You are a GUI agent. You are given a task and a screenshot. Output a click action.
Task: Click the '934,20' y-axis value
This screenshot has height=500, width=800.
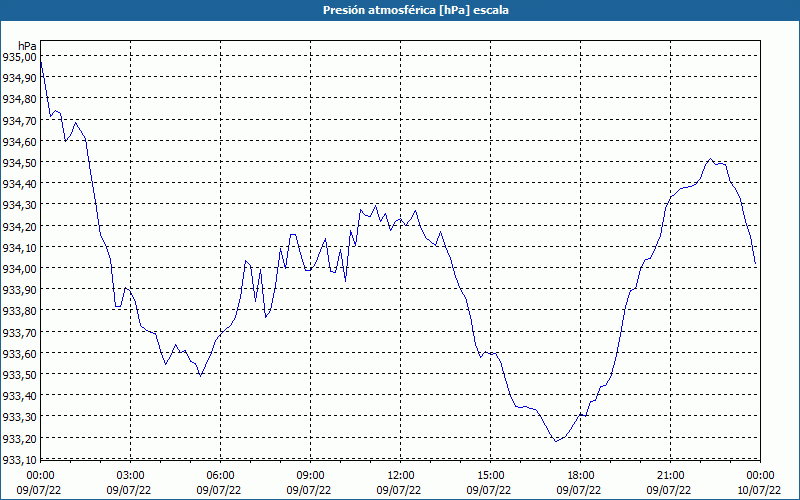(x=19, y=227)
